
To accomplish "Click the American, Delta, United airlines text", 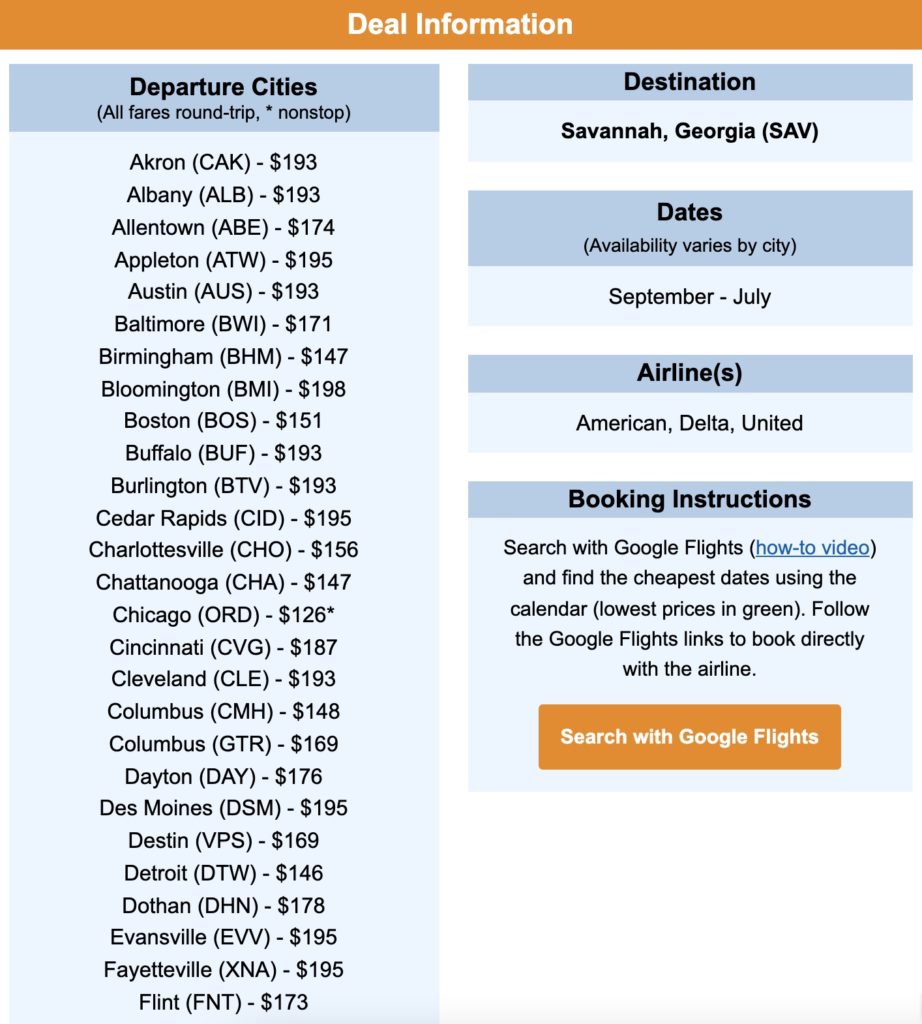I will pos(690,423).
